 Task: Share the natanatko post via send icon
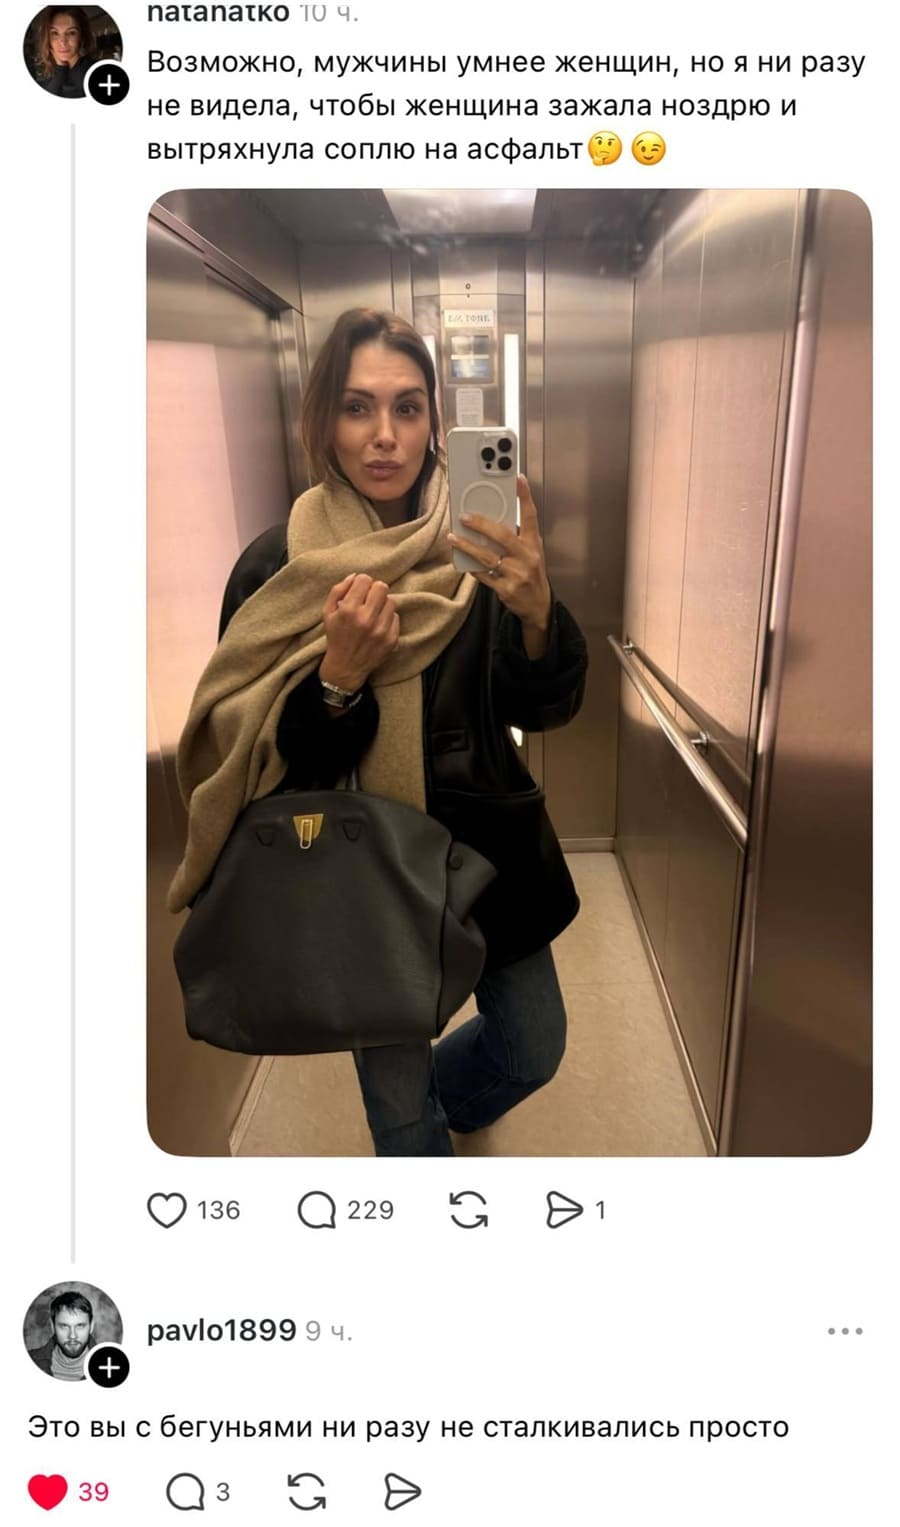pyautogui.click(x=564, y=1210)
